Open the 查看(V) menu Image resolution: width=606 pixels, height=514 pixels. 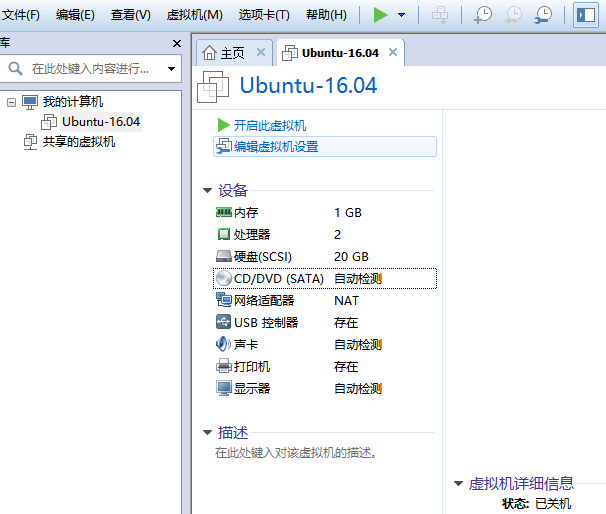point(131,15)
